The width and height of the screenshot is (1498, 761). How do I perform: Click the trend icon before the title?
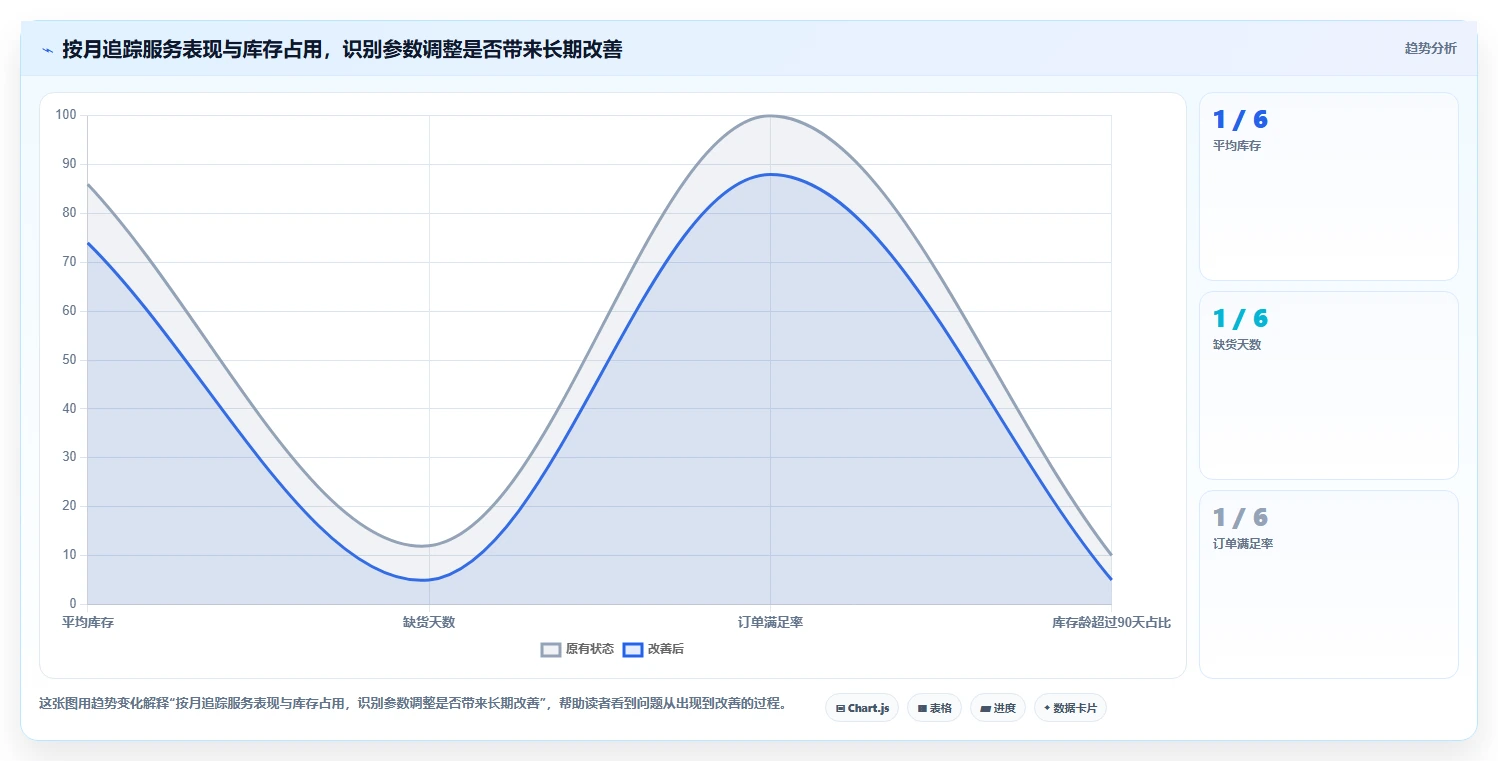(47, 50)
